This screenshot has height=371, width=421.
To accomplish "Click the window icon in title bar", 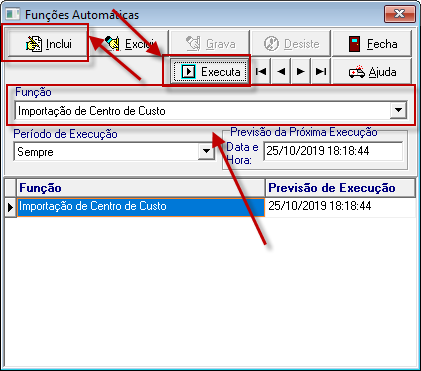I will click(13, 14).
